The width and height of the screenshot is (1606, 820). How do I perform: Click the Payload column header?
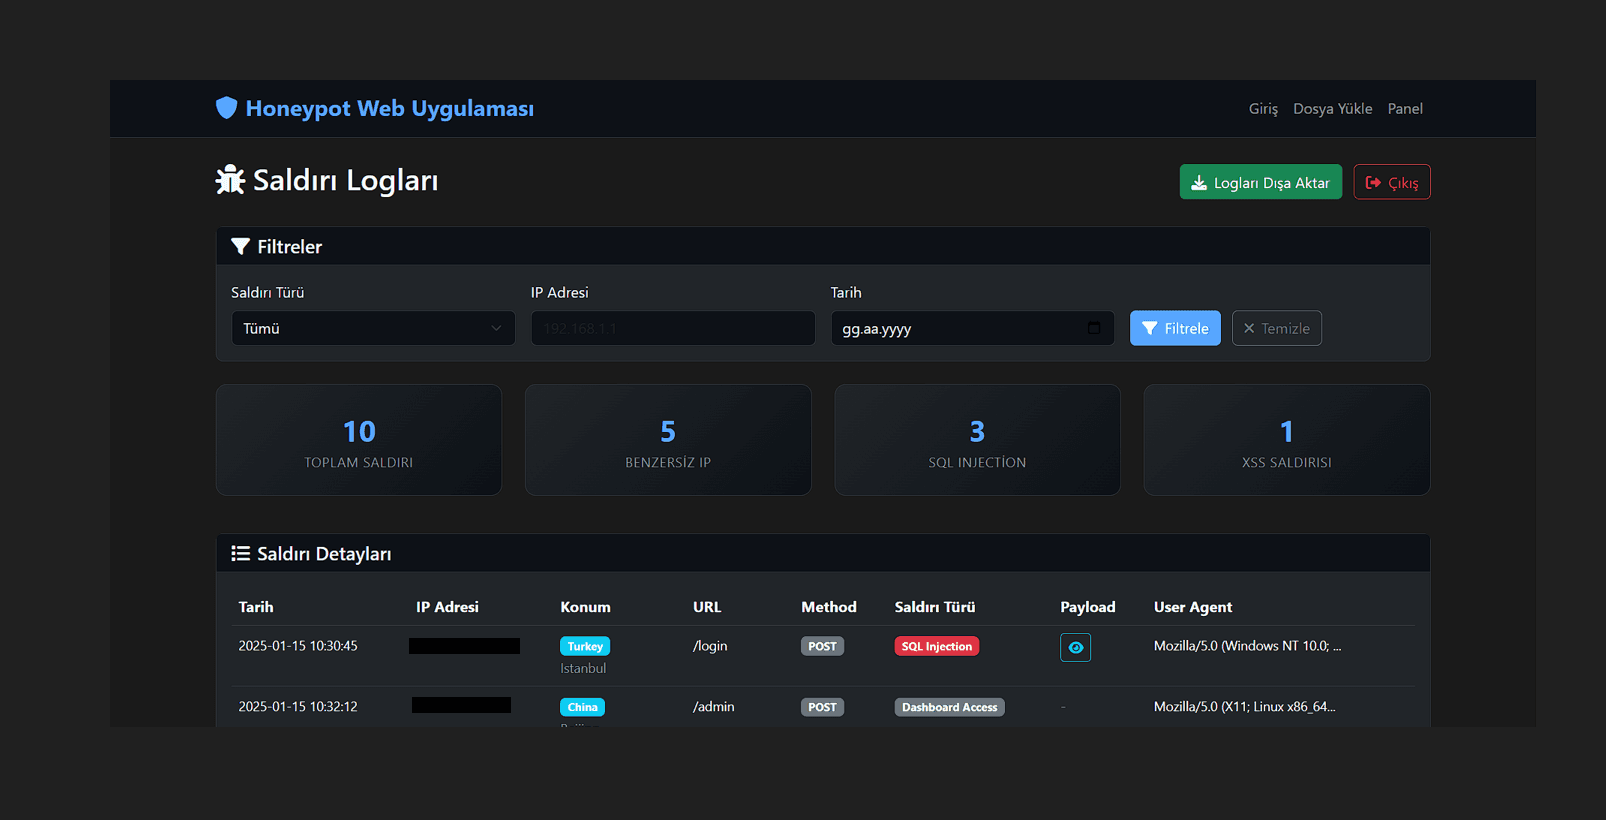(1088, 607)
